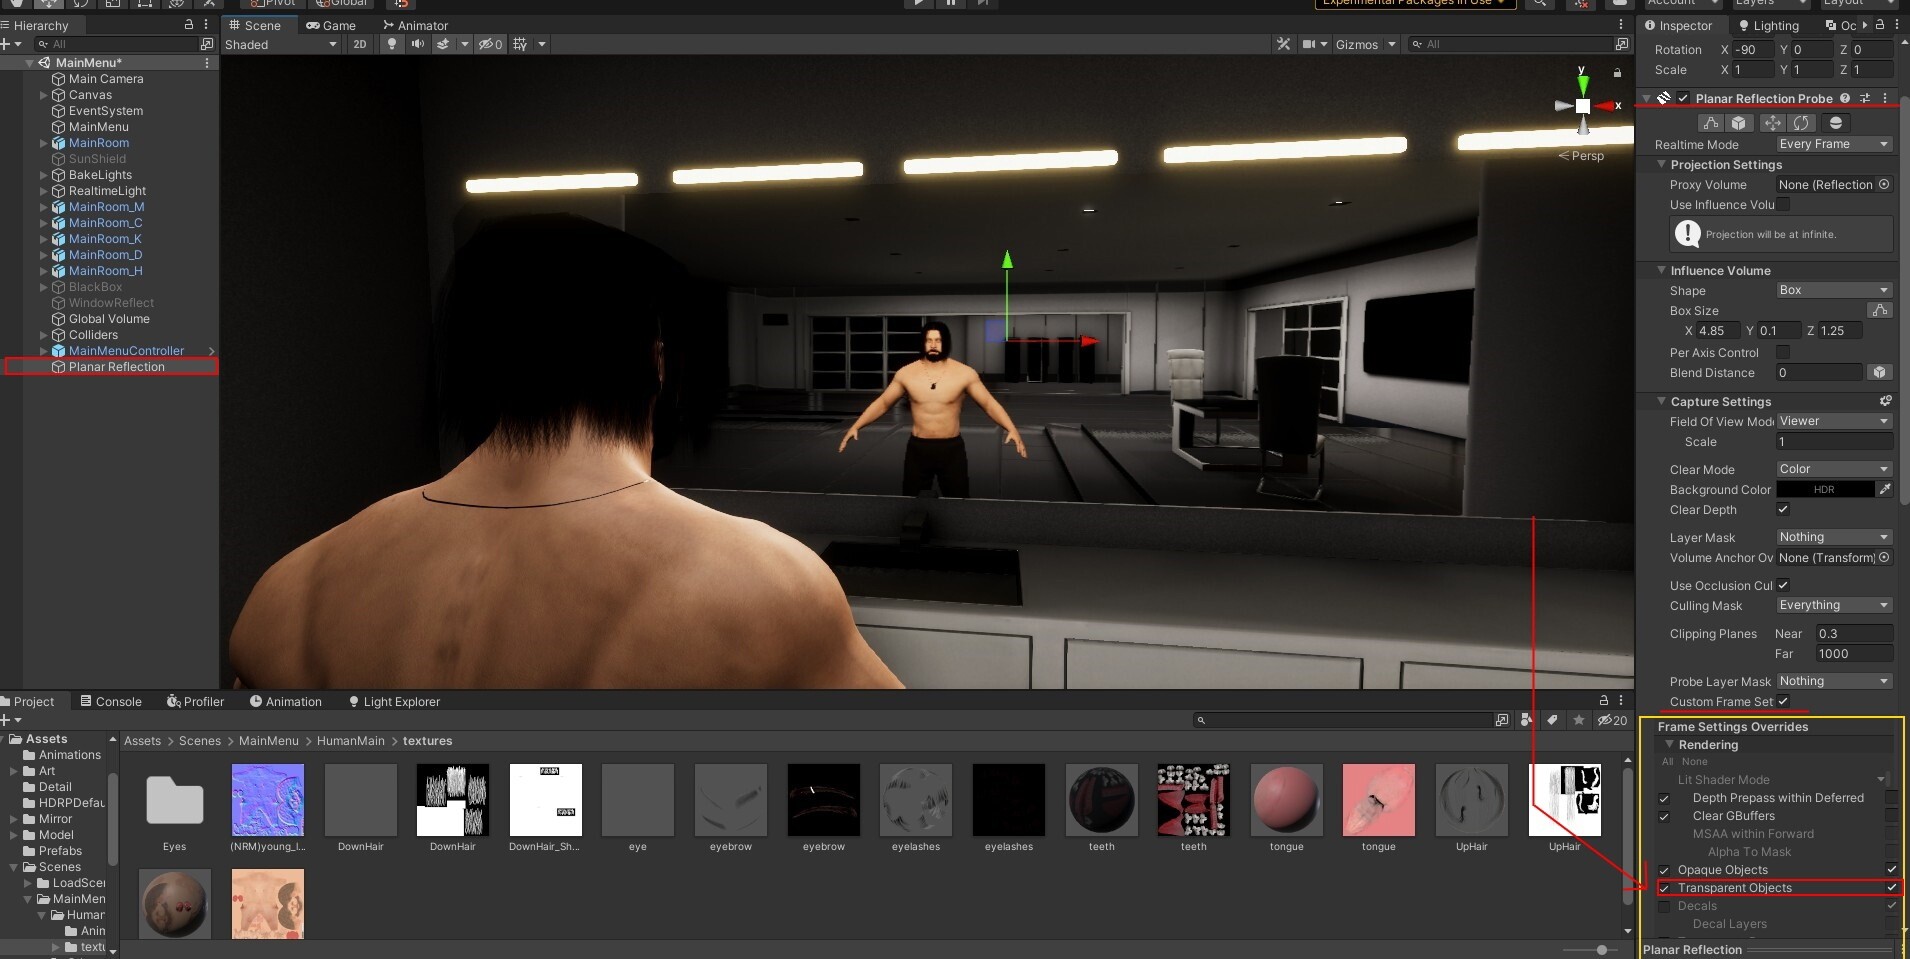Viewport: 1910px width, 959px height.
Task: Select the probe move tool in the Inspector
Action: (1773, 122)
